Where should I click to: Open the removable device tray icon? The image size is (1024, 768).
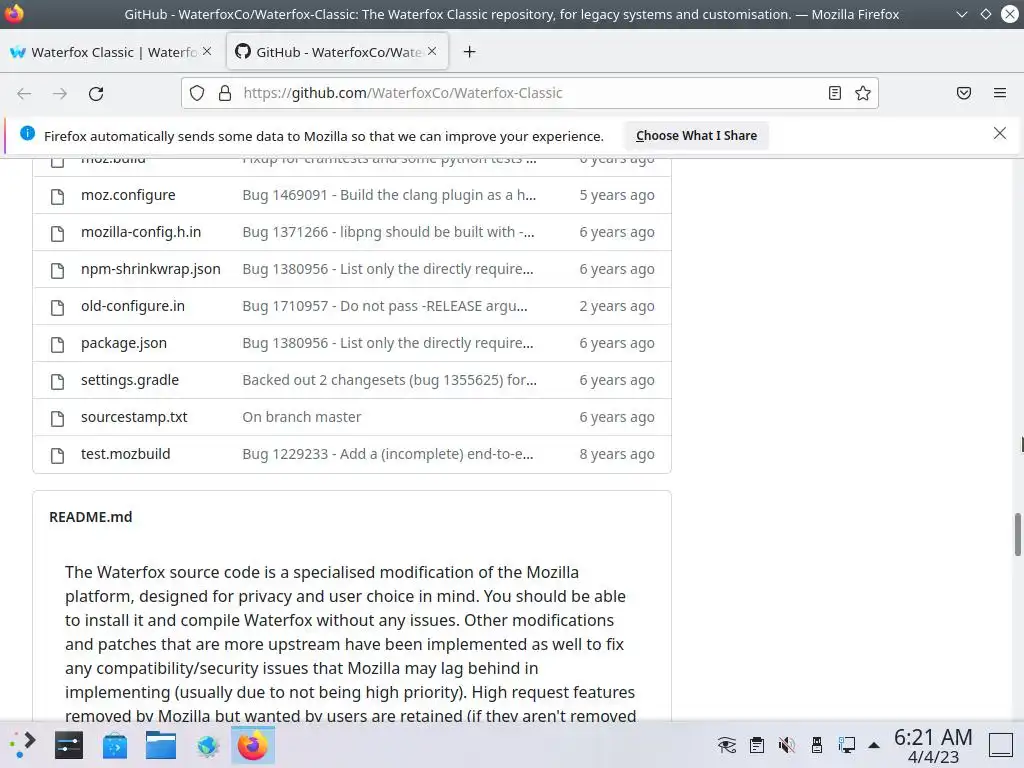[816, 745]
